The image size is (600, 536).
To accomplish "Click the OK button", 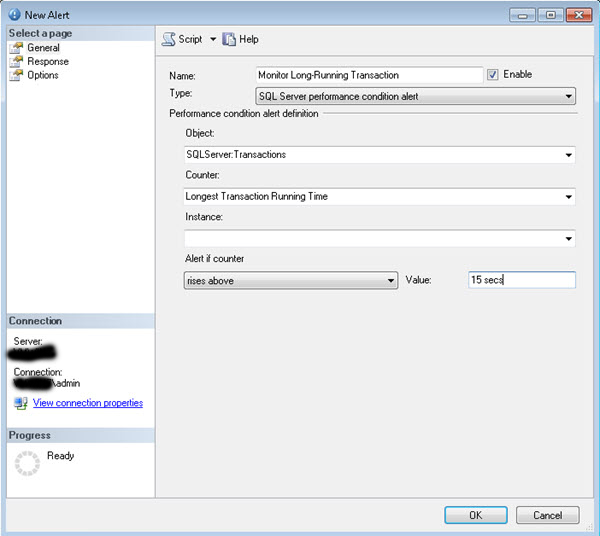I will point(475,515).
